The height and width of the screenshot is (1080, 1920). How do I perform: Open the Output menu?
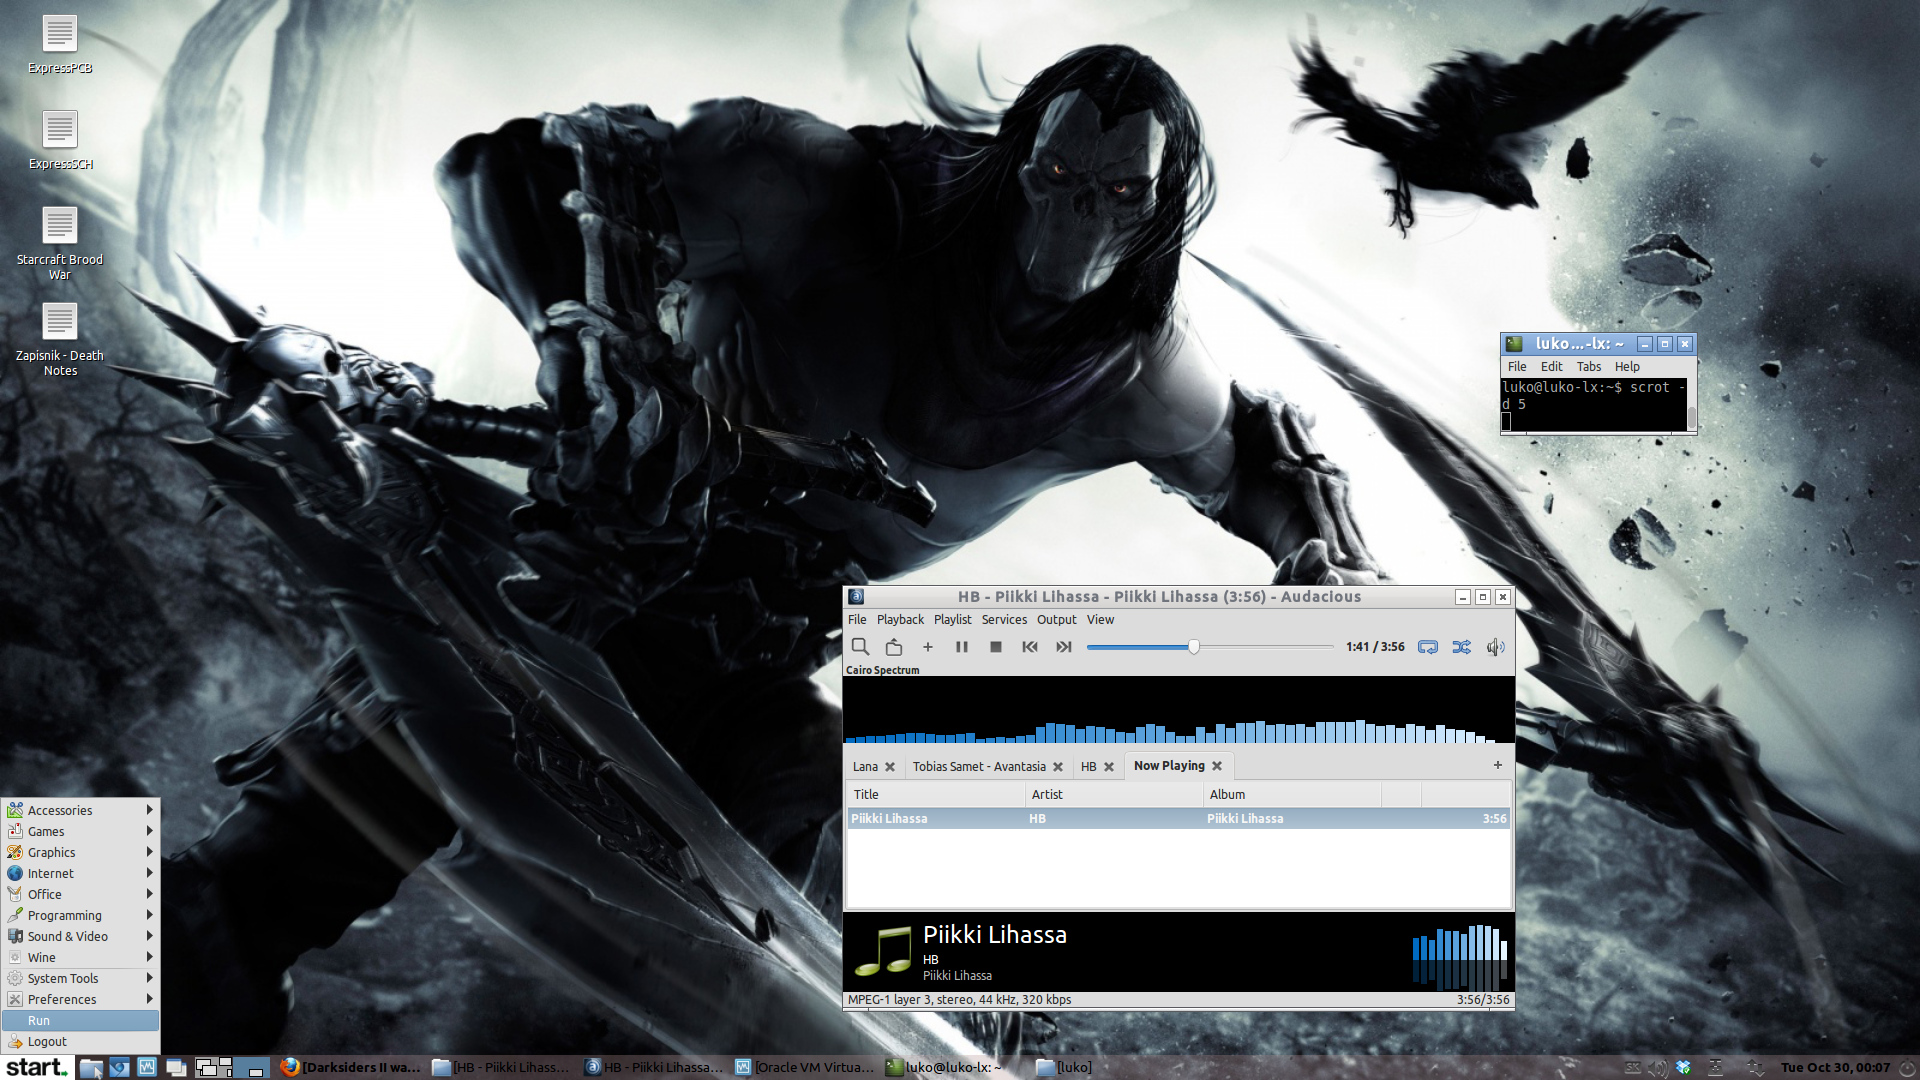(1056, 620)
